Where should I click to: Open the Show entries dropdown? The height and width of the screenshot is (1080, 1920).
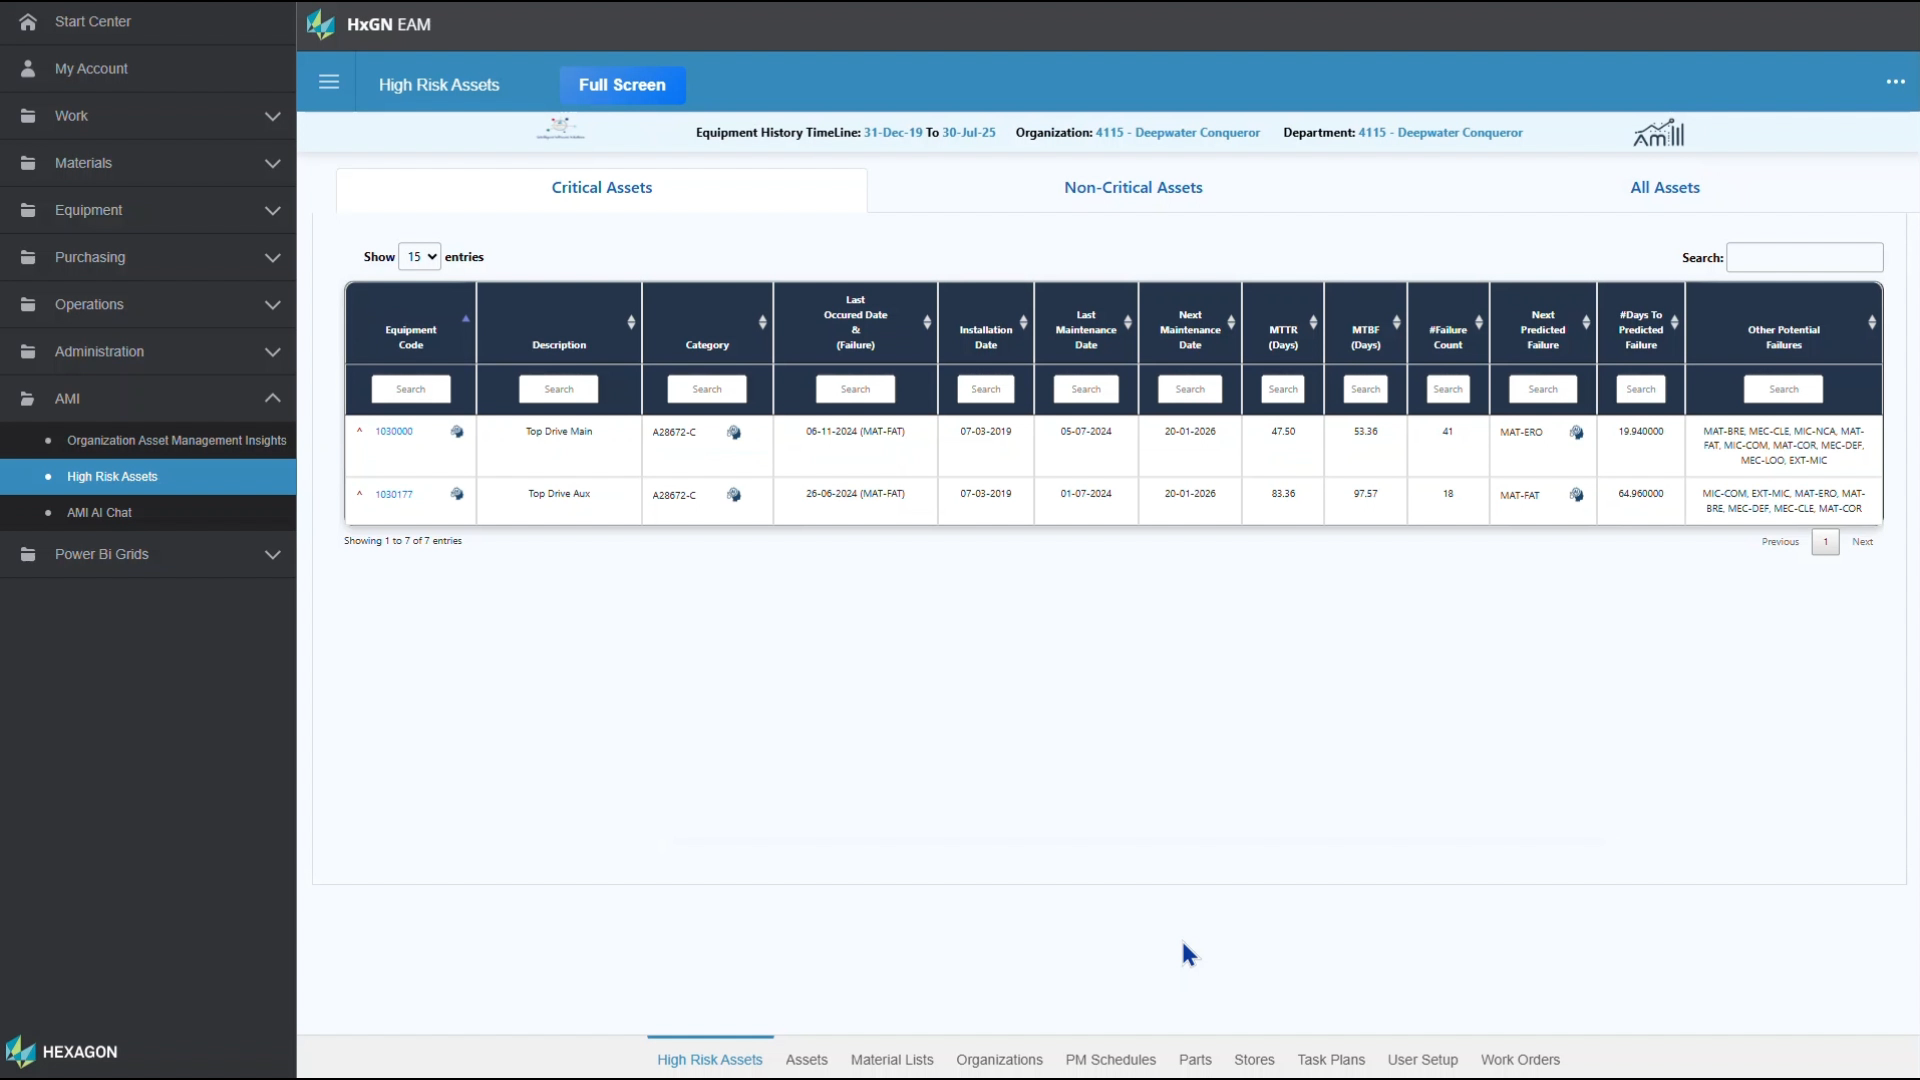[x=418, y=256]
